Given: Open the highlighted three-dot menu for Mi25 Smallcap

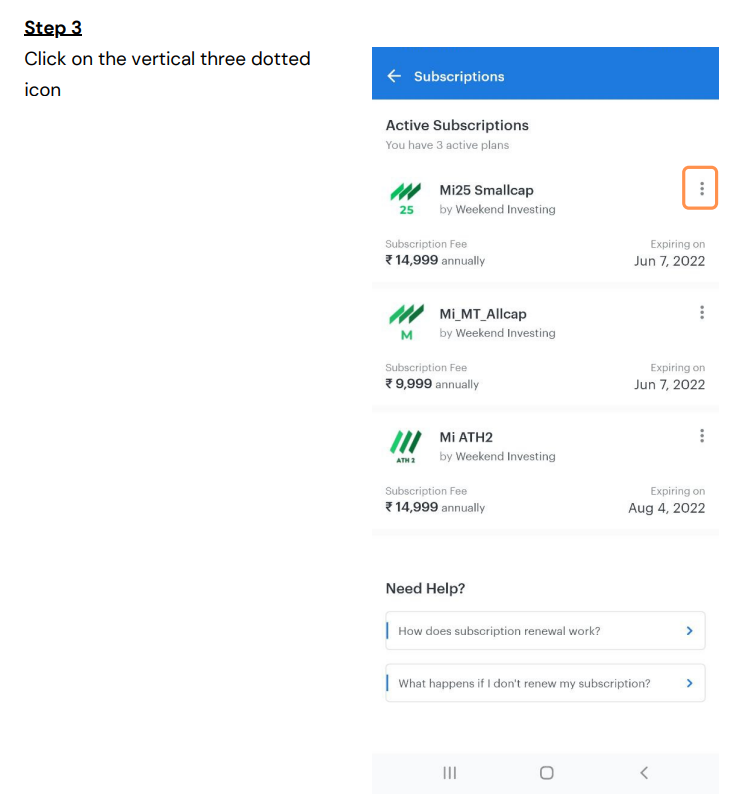Looking at the screenshot, I should [x=700, y=188].
